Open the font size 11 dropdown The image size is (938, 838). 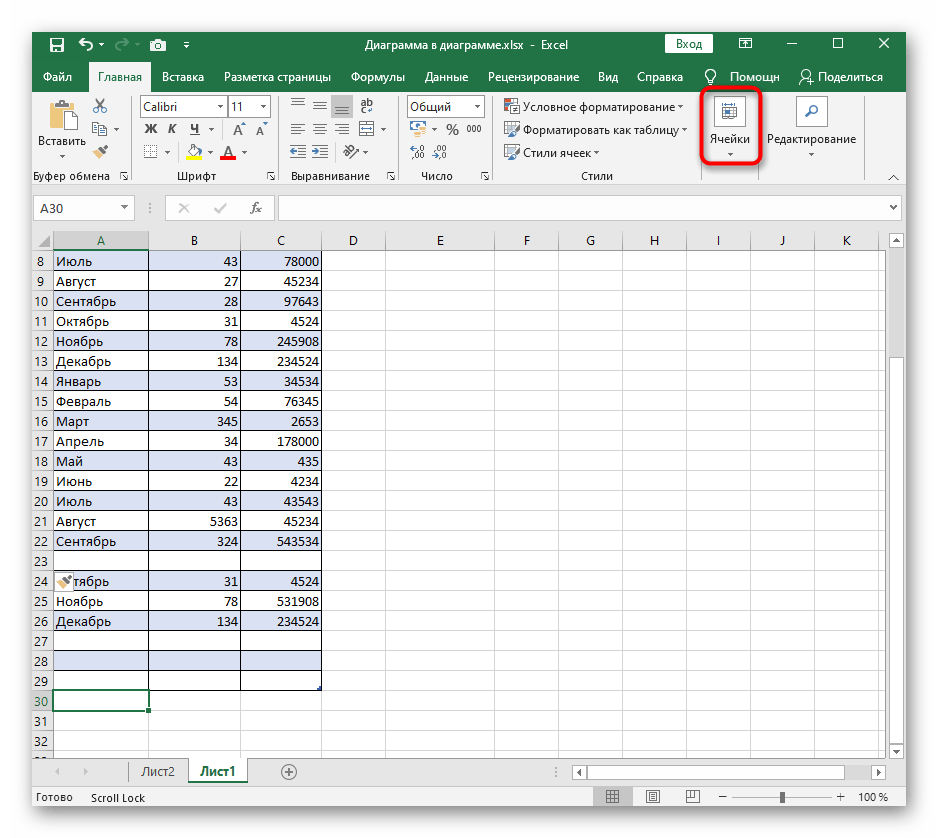[263, 107]
